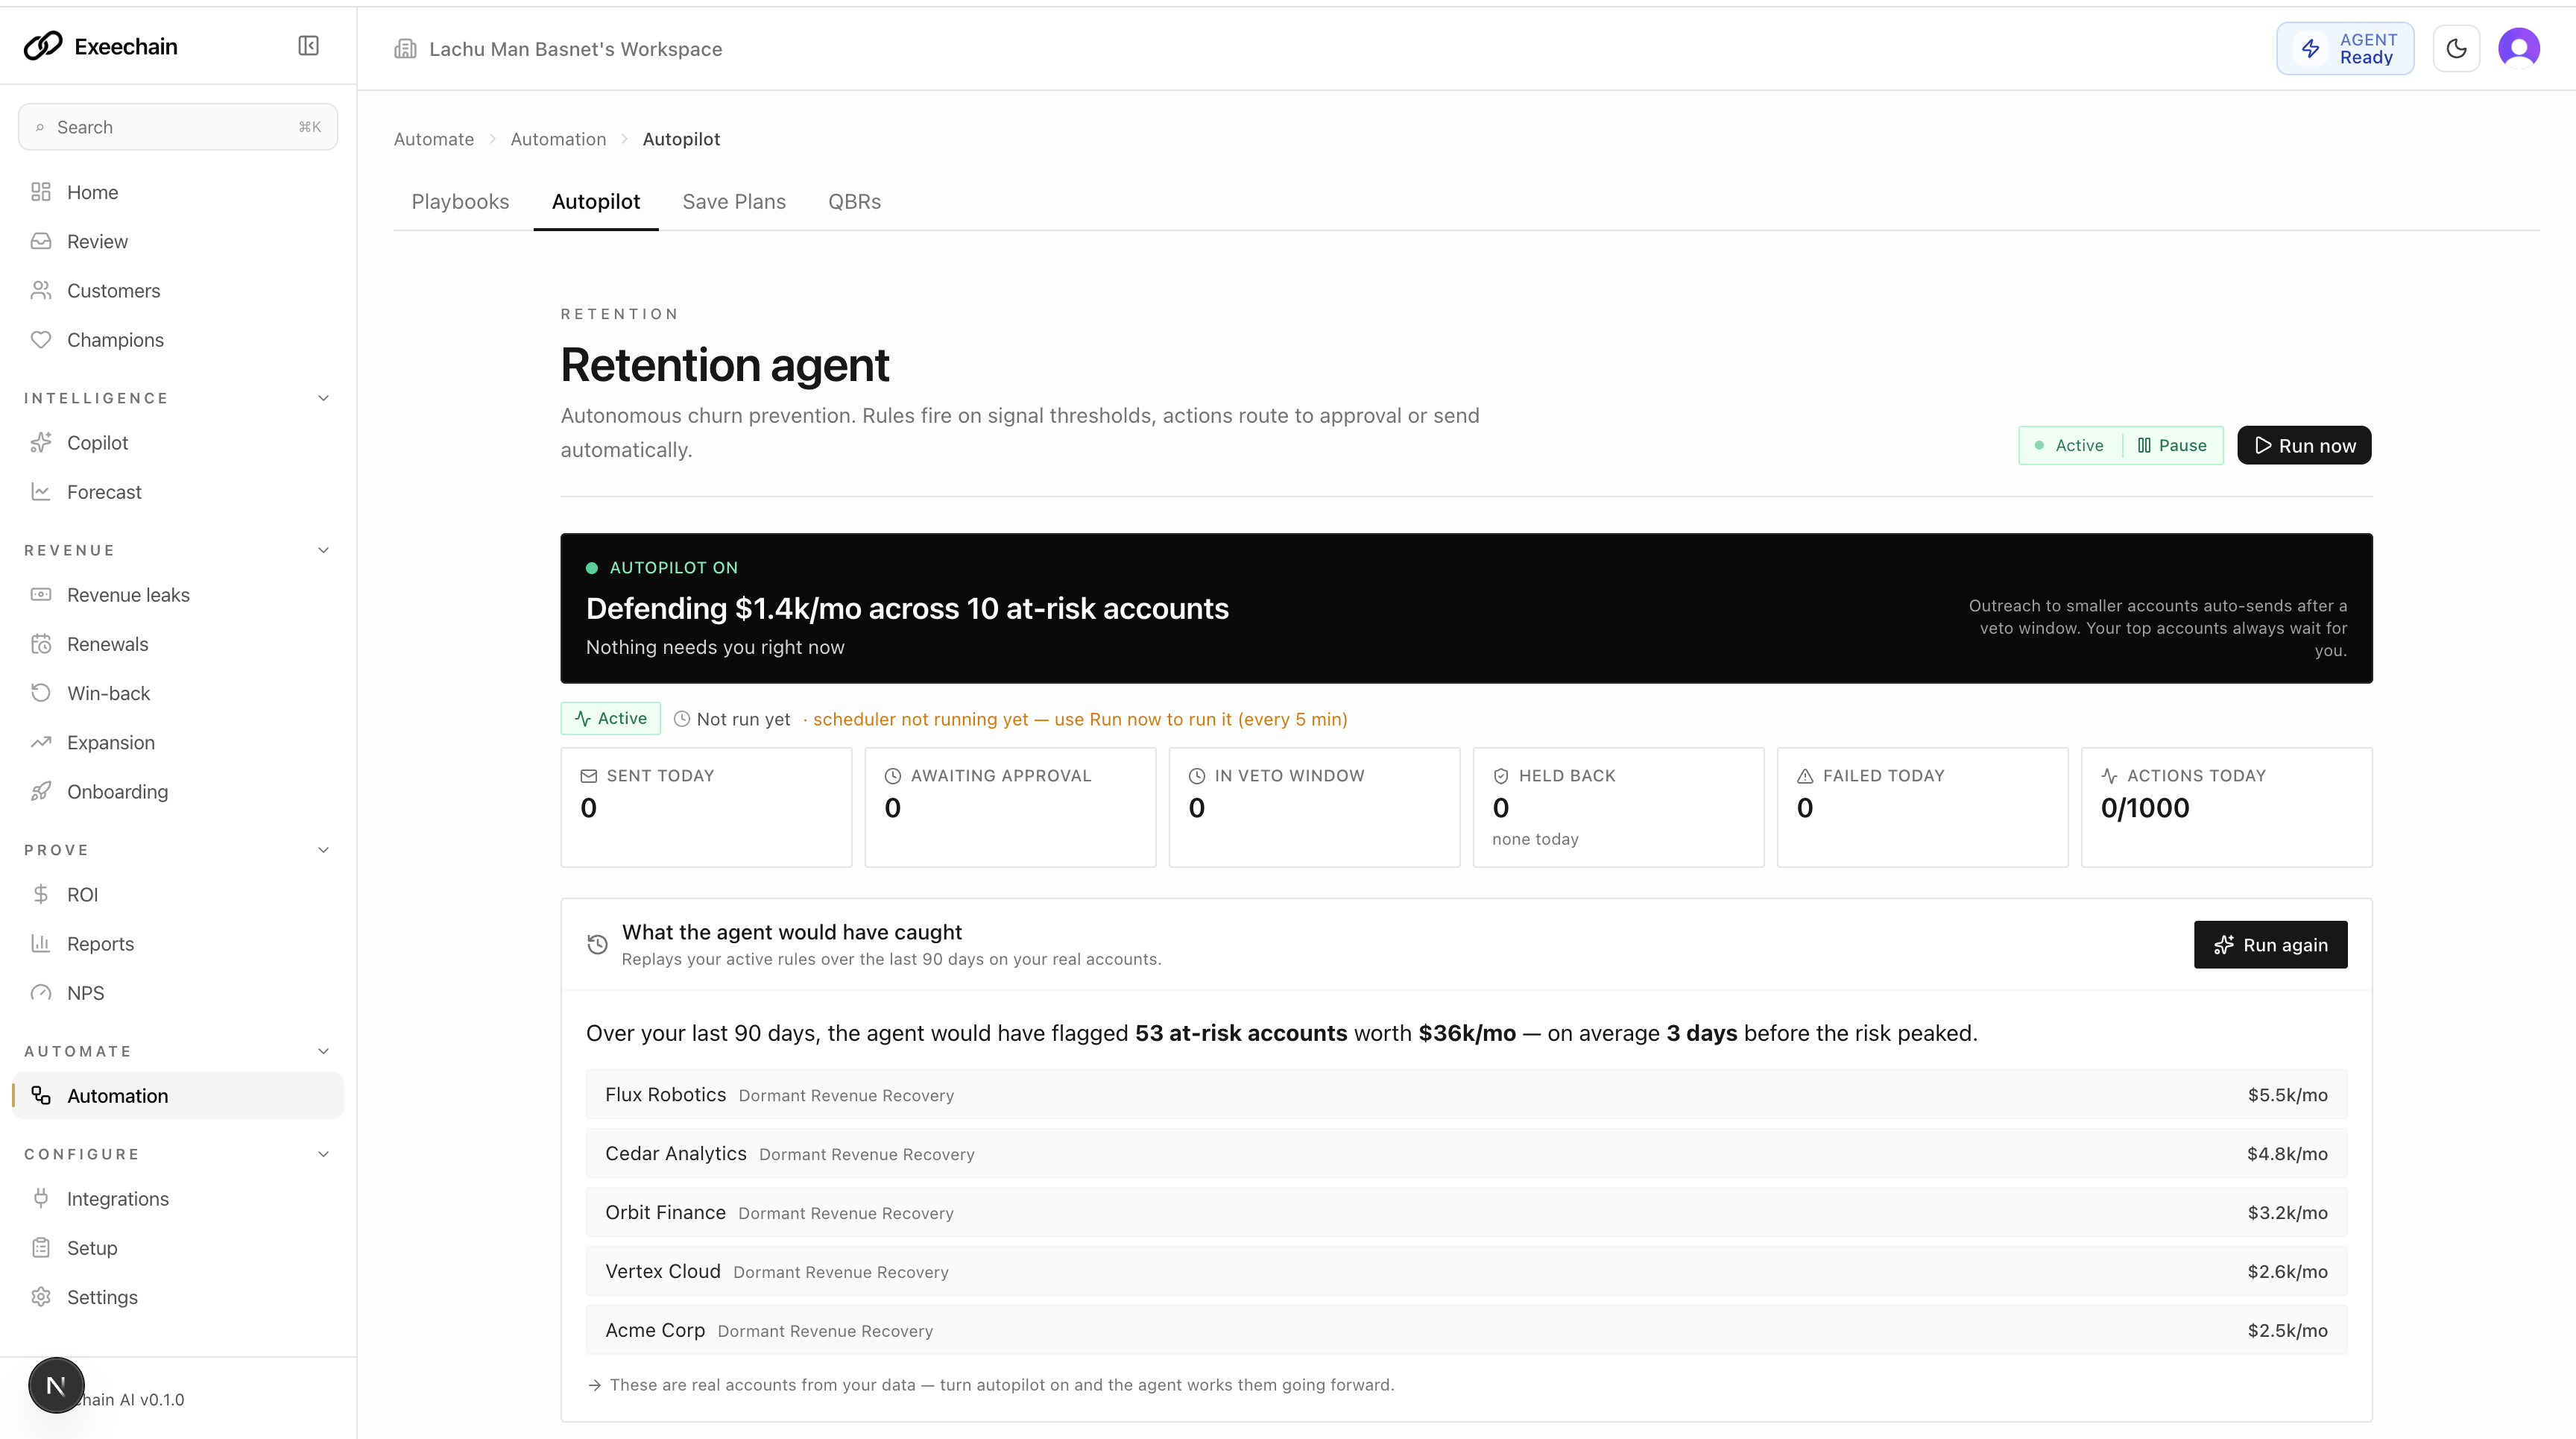Open Setup under Configure

click(x=178, y=1247)
